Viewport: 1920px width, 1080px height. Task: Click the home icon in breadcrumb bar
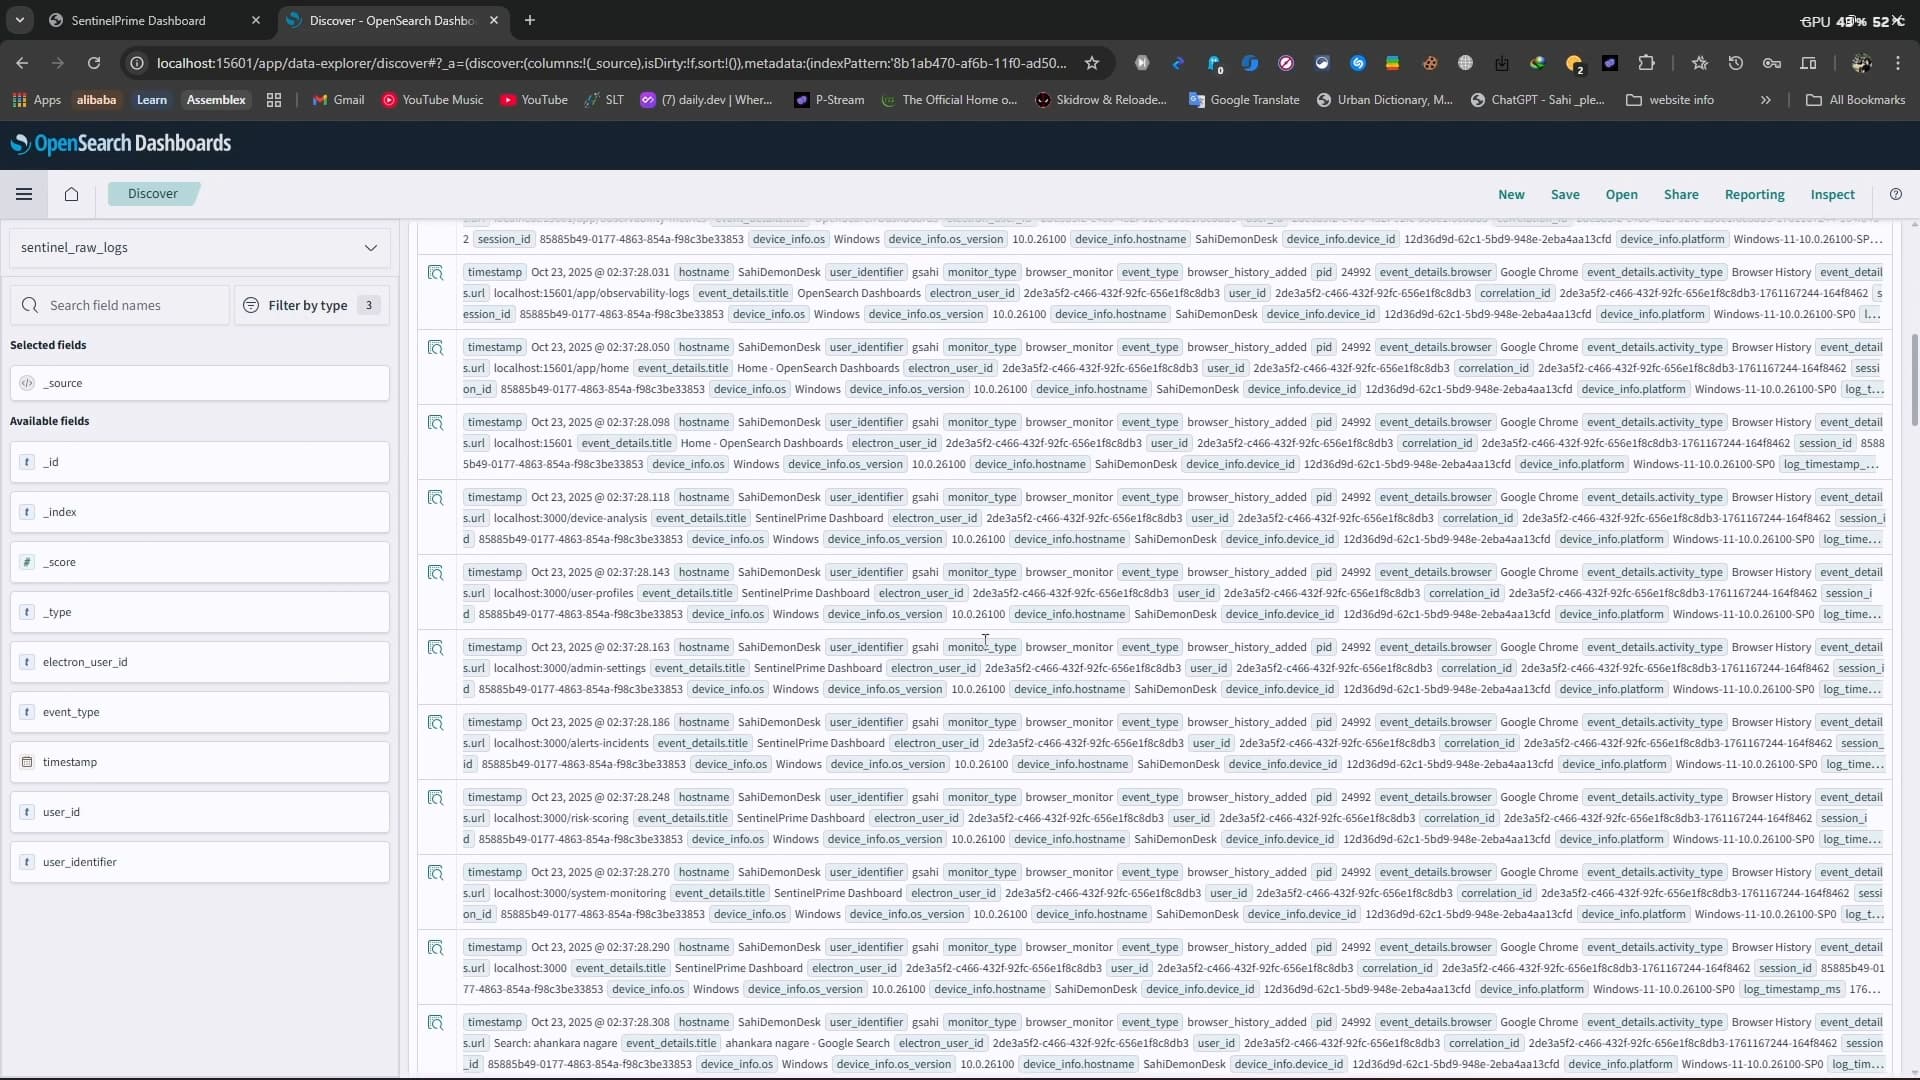coord(71,194)
